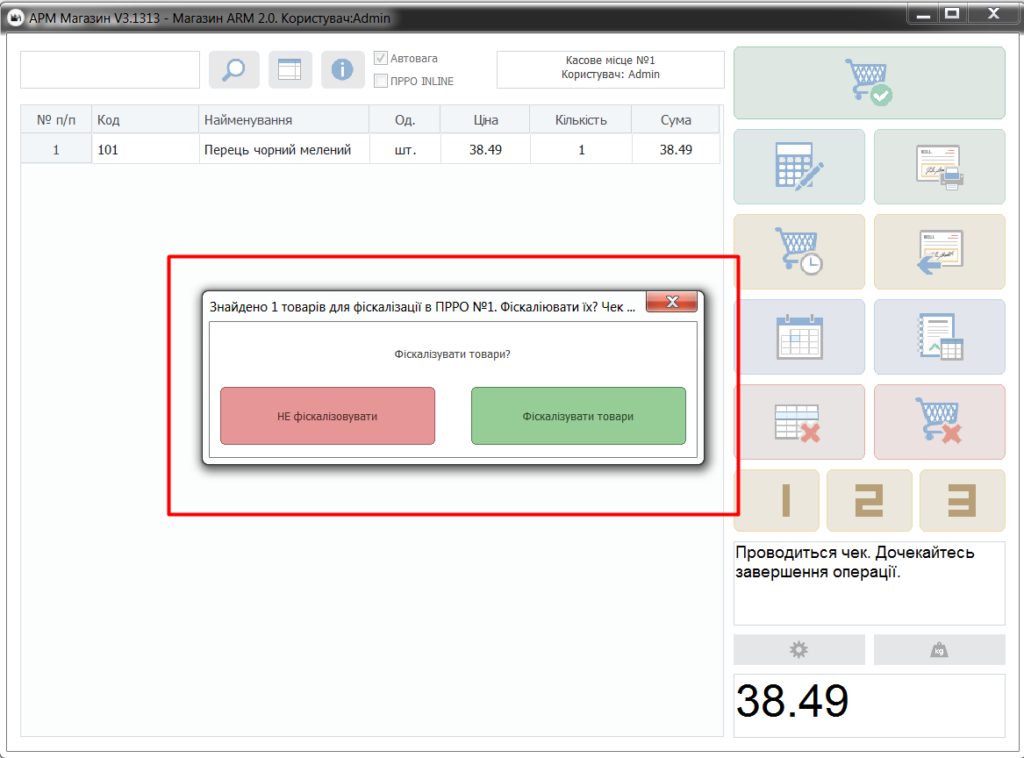The width and height of the screenshot is (1024, 758).
Task: Enable the ПРРО INLINE checkbox
Action: [381, 81]
